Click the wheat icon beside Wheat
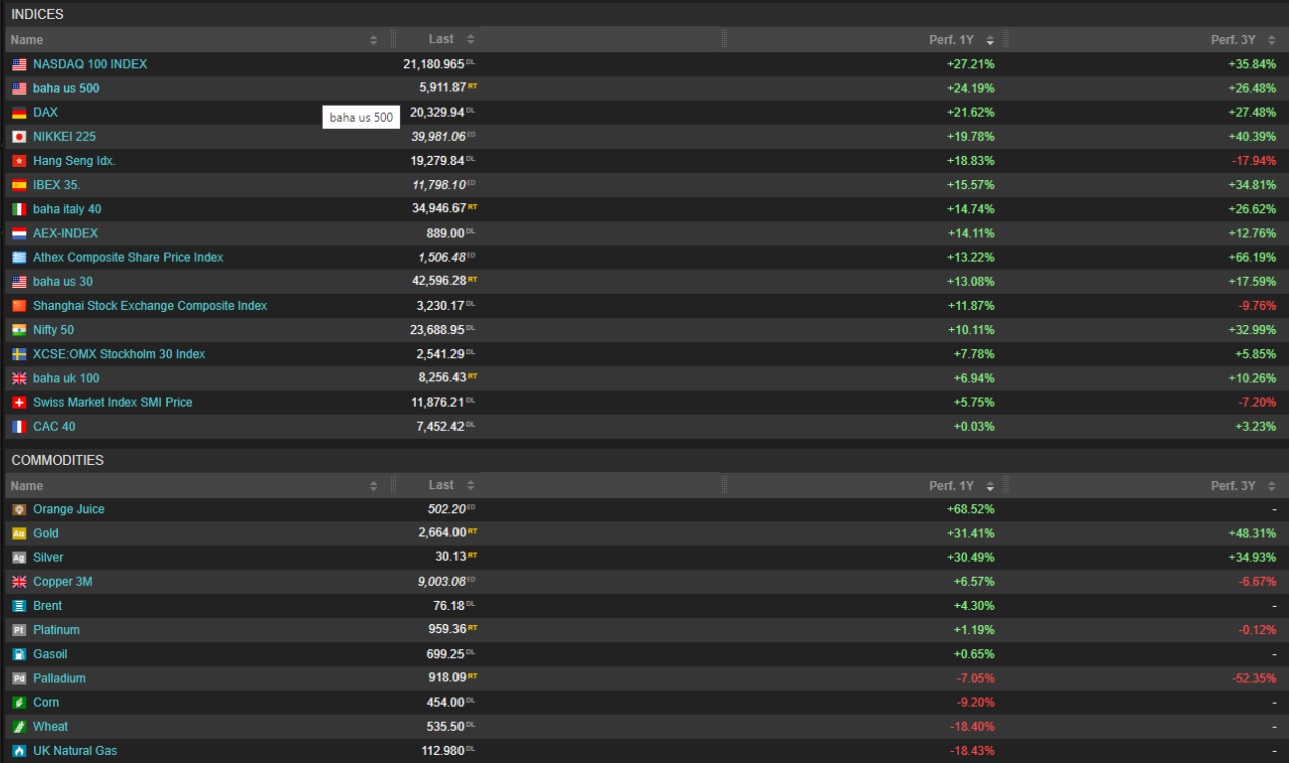The image size is (1289, 763). (19, 727)
